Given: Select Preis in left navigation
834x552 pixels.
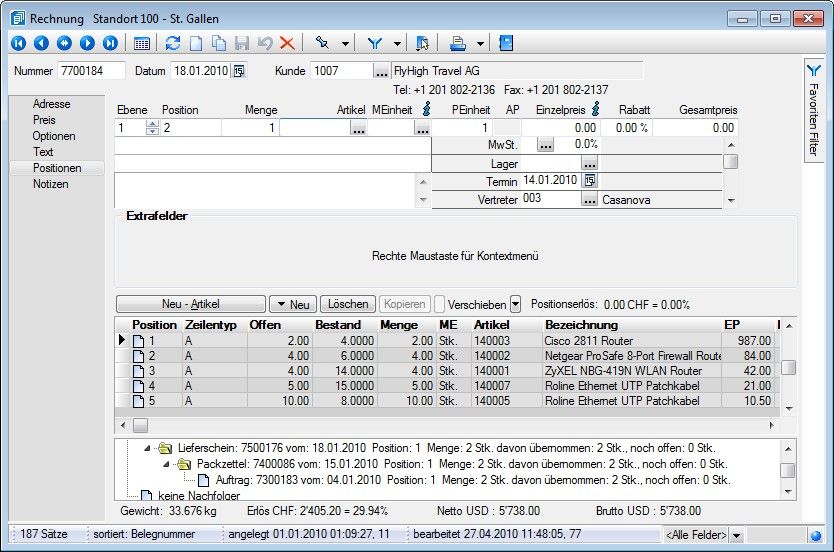Looking at the screenshot, I should click(44, 120).
